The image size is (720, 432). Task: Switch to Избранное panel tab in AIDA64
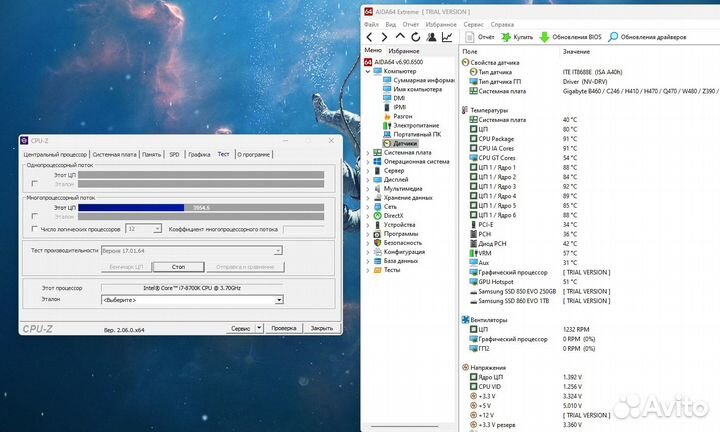point(404,51)
